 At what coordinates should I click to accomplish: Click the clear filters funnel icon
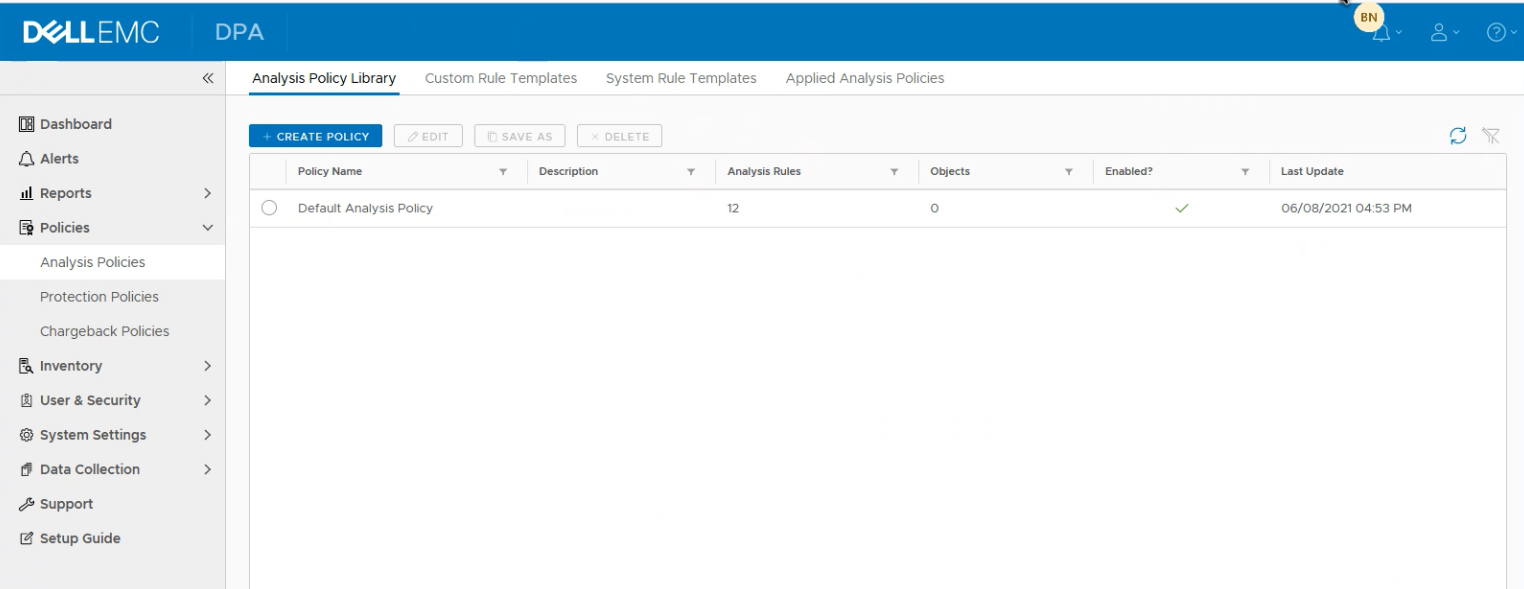(x=1491, y=136)
